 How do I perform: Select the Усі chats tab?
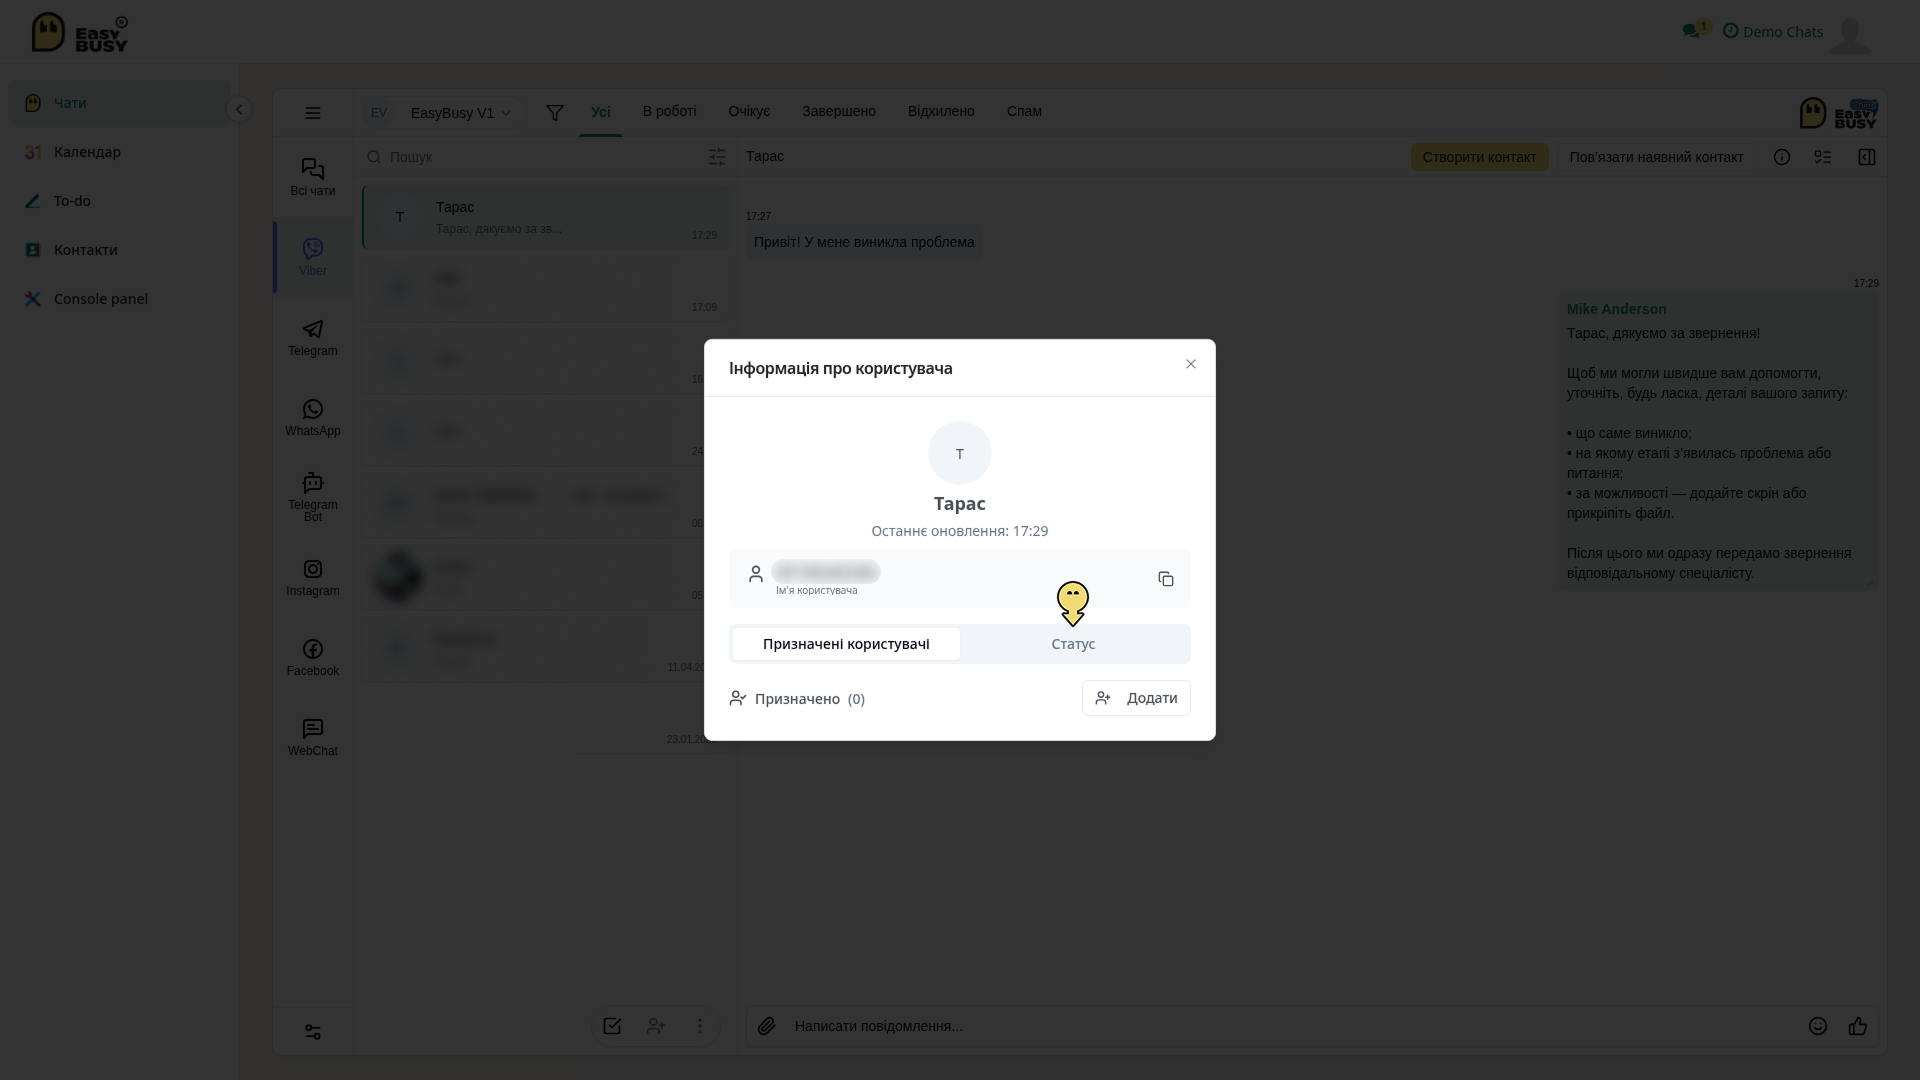coord(601,112)
